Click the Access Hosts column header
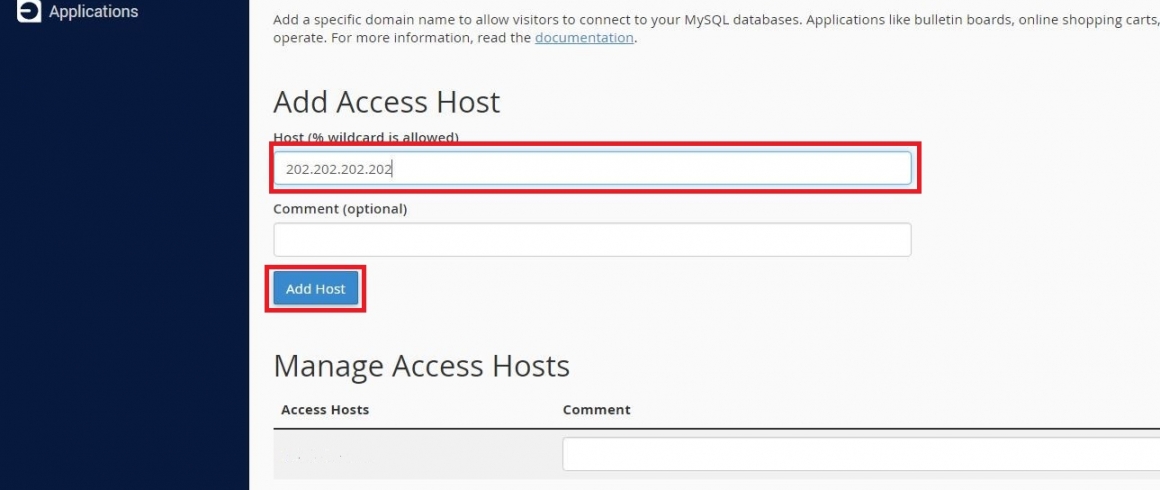Screen dimensions: 1160x490 tap(325, 409)
